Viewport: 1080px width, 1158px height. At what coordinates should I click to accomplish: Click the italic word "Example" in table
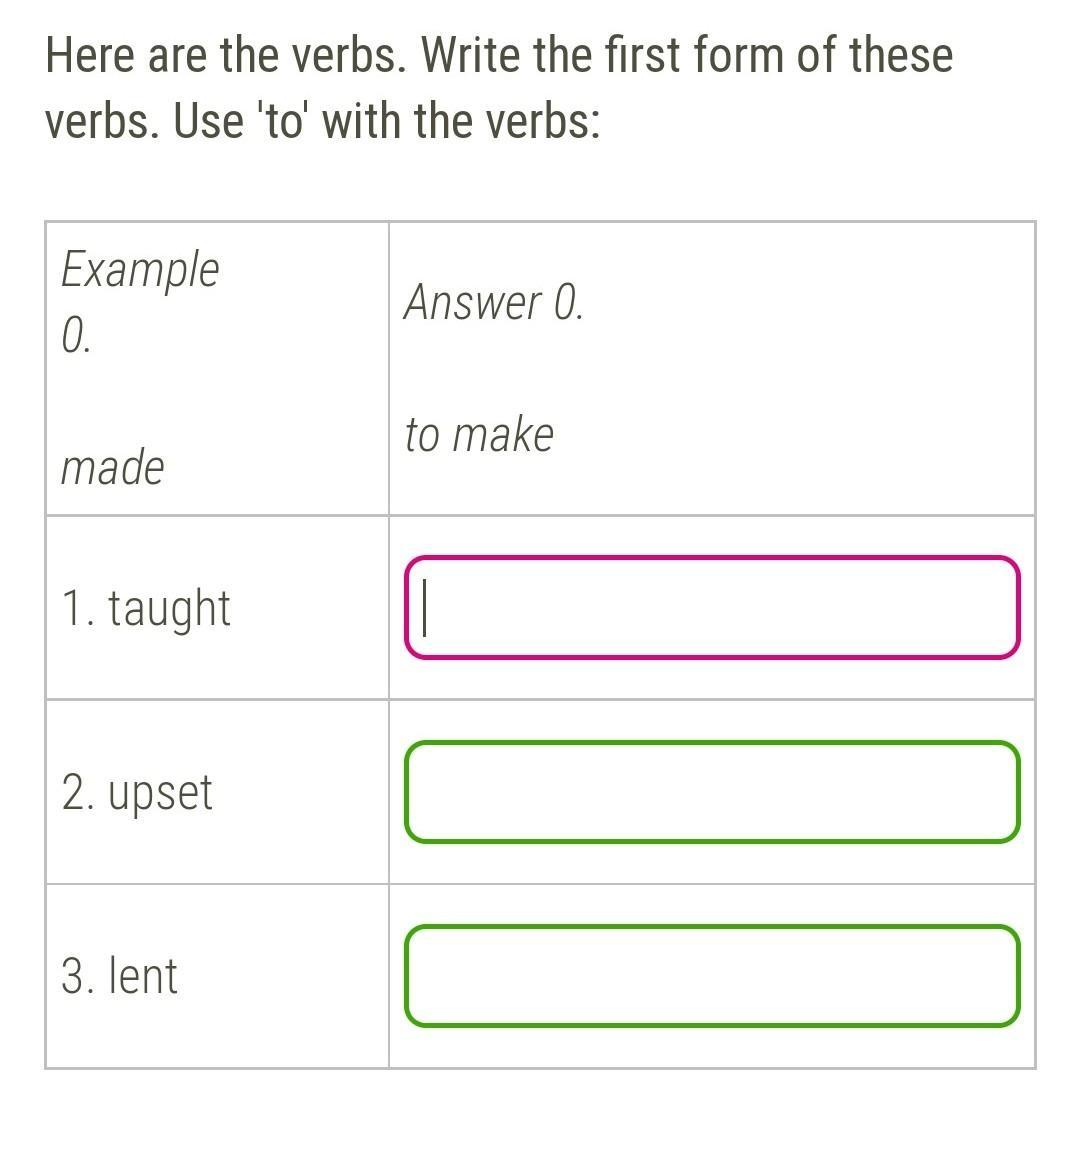[x=140, y=270]
